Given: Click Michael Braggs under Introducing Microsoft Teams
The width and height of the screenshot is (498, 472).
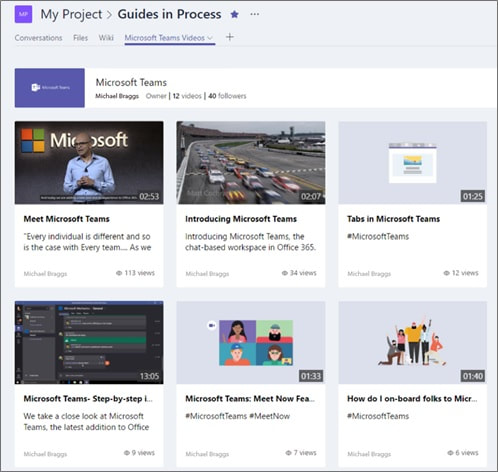Looking at the screenshot, I should click(x=207, y=274).
